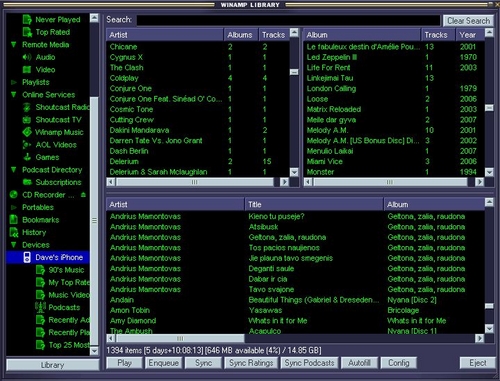The width and height of the screenshot is (500, 381).
Task: Open the History icon
Action: pyautogui.click(x=14, y=232)
